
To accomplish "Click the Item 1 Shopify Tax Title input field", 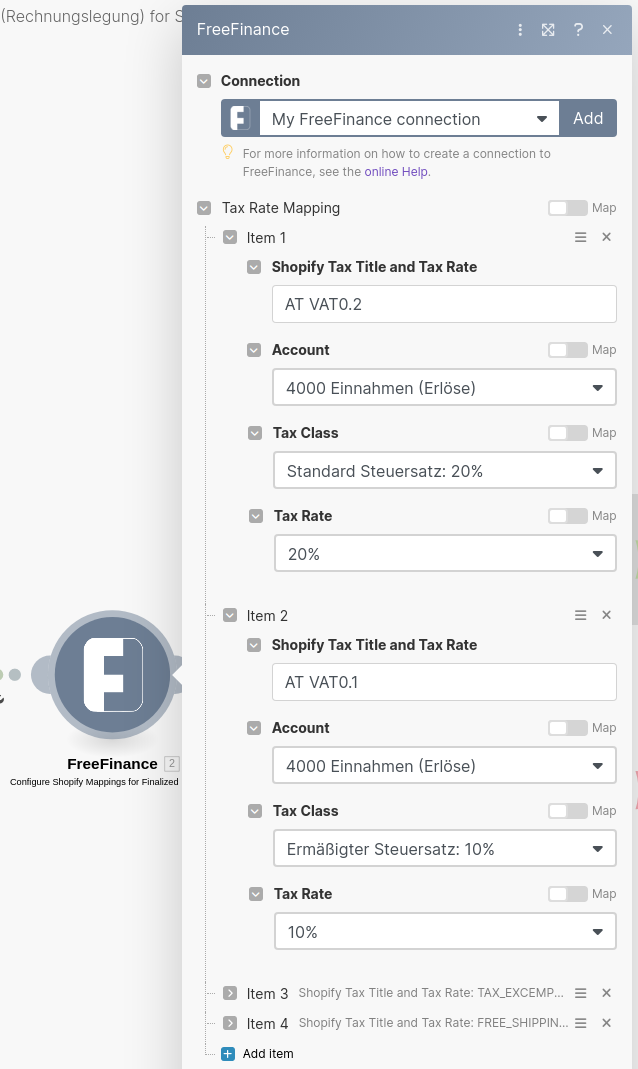I will coord(444,304).
